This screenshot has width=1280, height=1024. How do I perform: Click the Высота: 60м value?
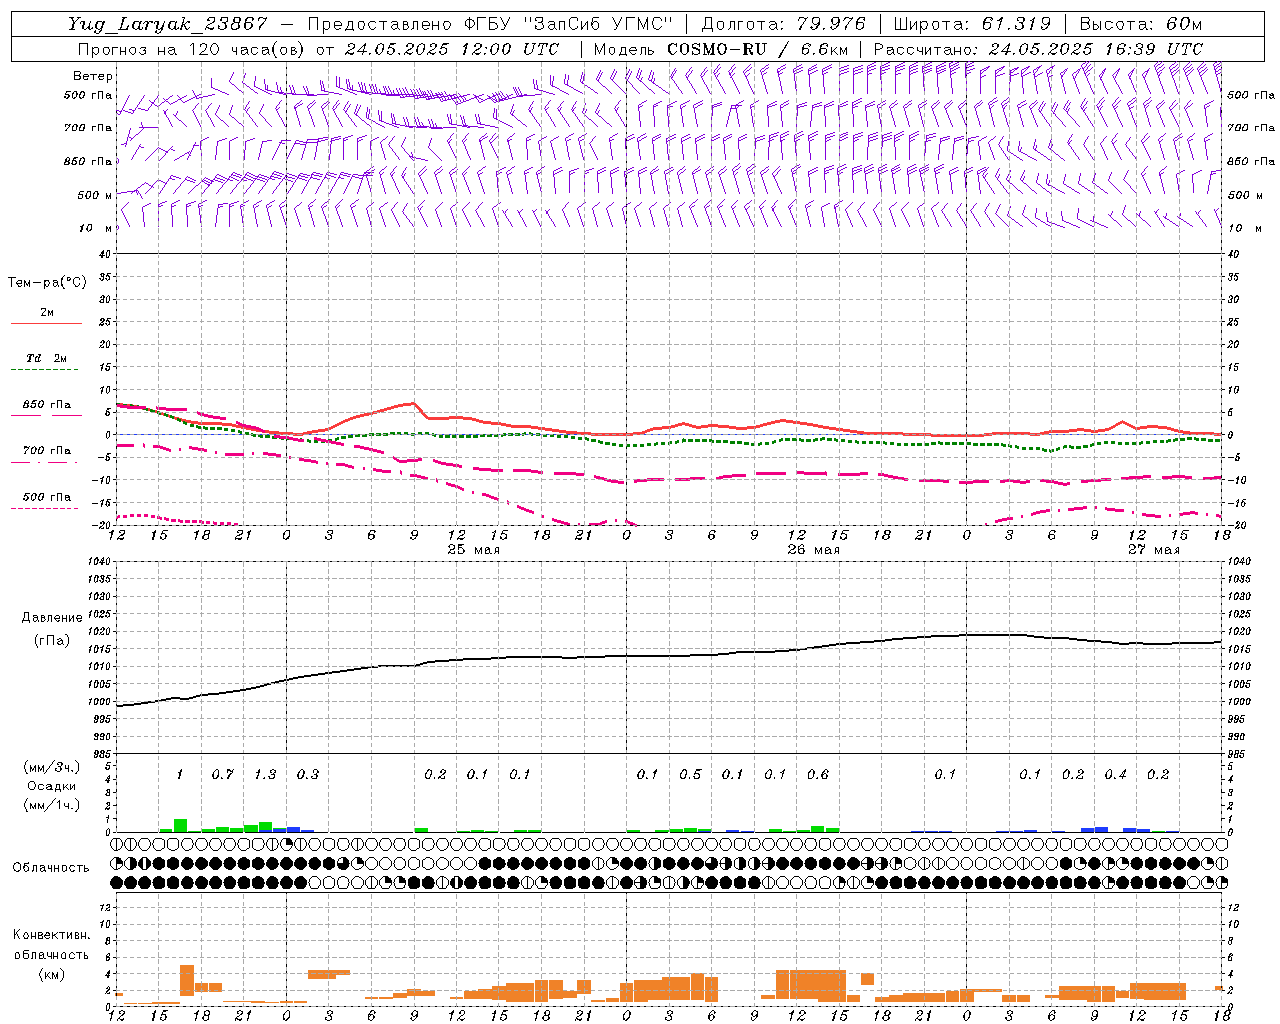(x=1141, y=24)
